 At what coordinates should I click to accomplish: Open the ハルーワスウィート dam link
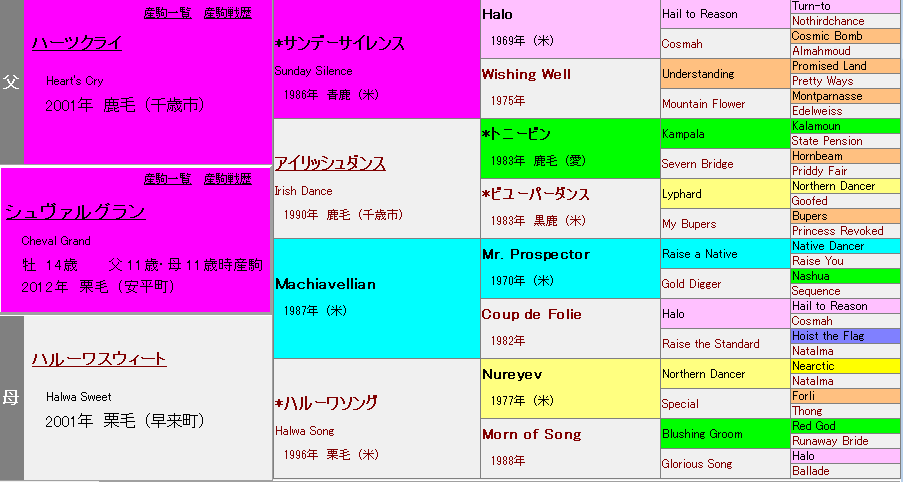point(99,359)
